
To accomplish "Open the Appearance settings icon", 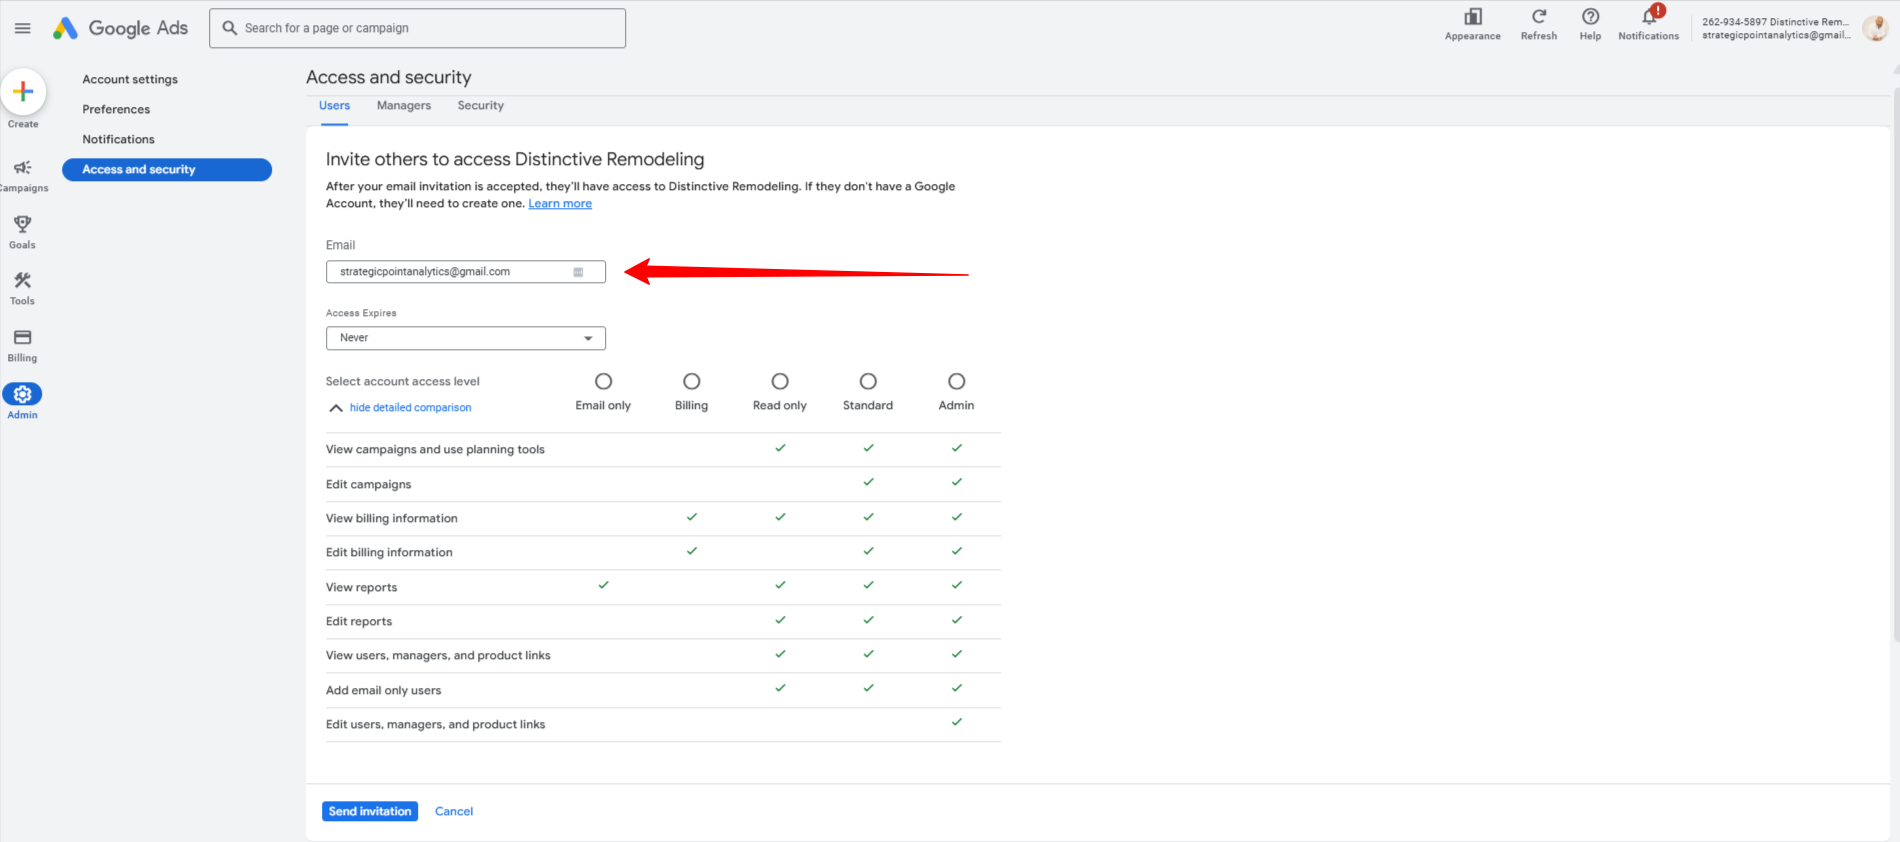I will click(1473, 17).
